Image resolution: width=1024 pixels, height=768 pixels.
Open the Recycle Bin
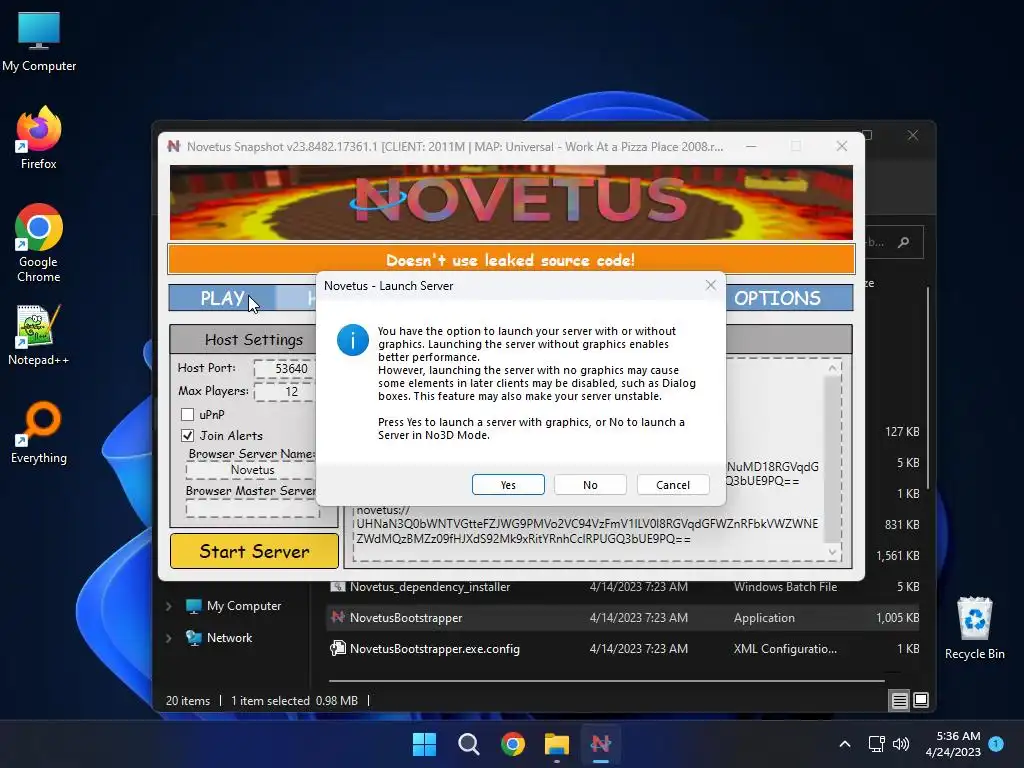click(974, 628)
